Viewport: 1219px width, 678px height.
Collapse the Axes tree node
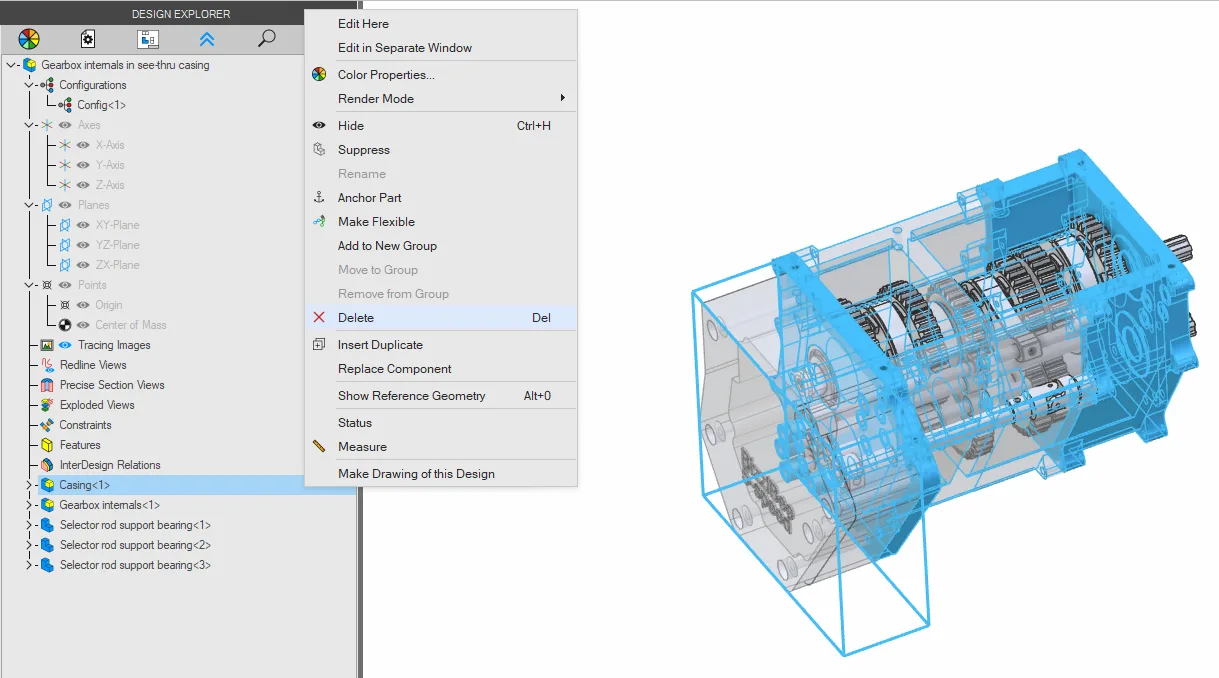(29, 125)
